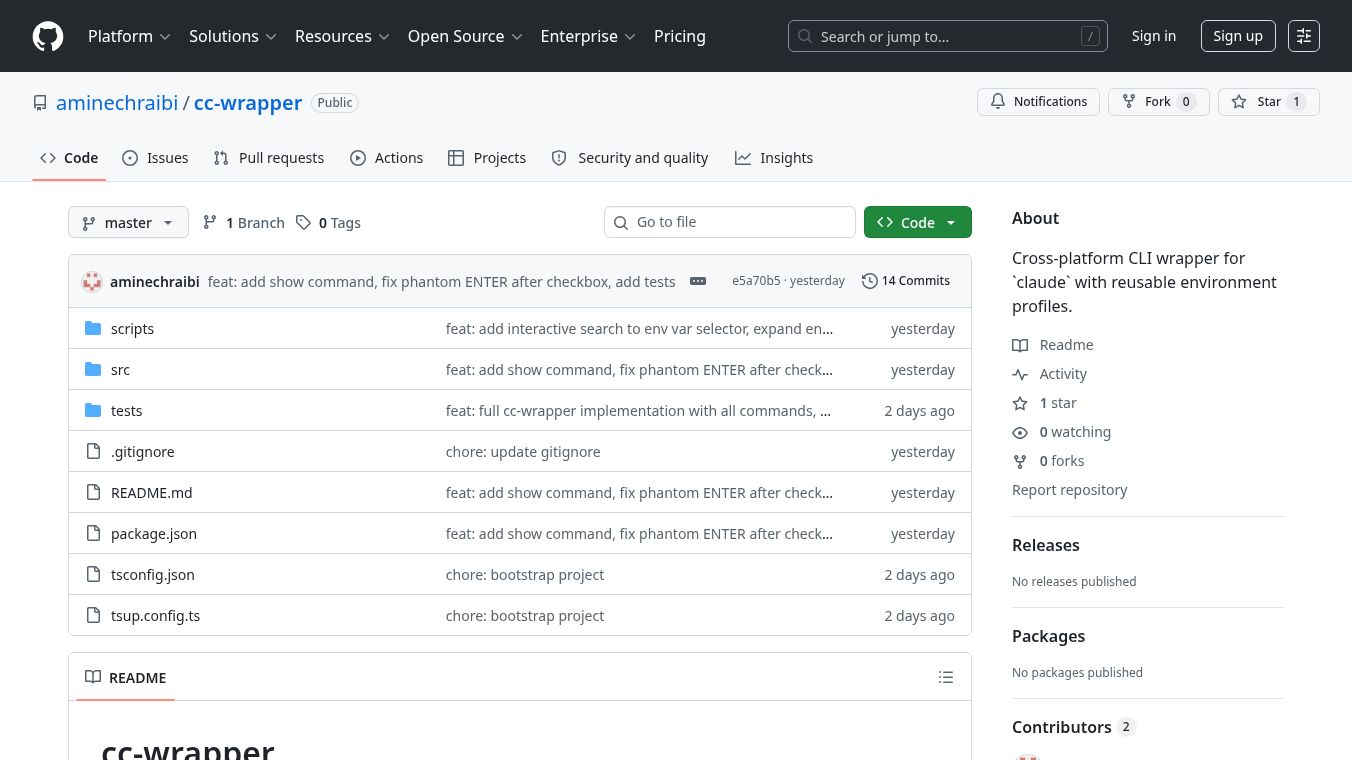Open the master branch selector
The width and height of the screenshot is (1352, 760).
click(128, 223)
